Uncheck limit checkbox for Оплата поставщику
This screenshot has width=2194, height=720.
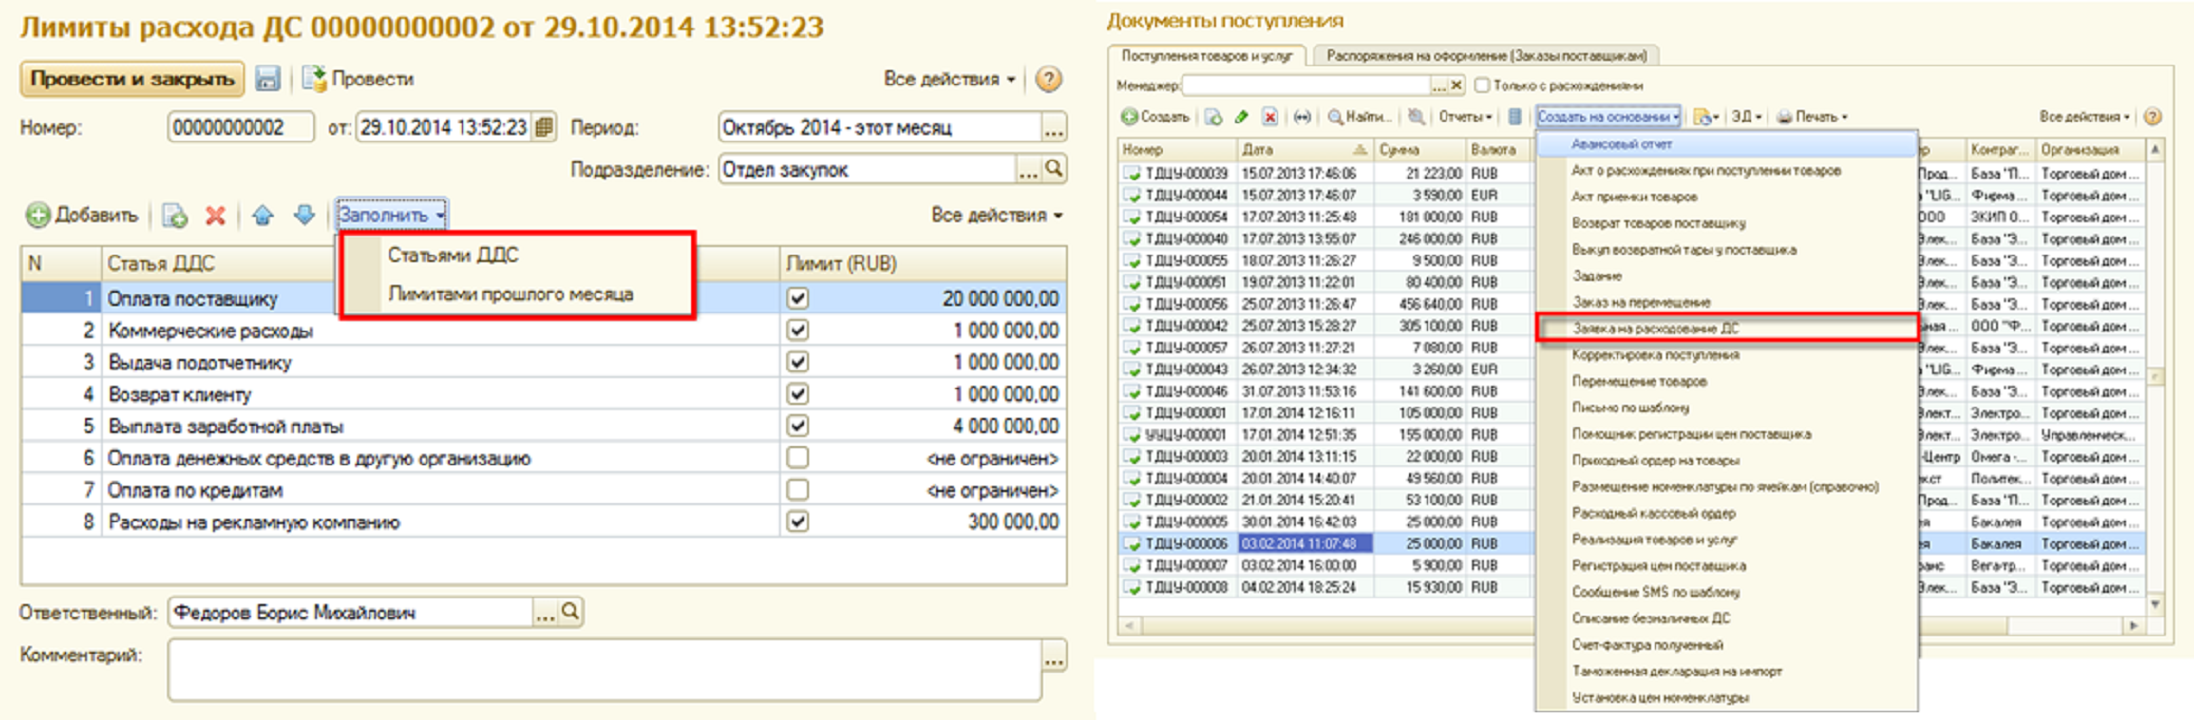(797, 298)
